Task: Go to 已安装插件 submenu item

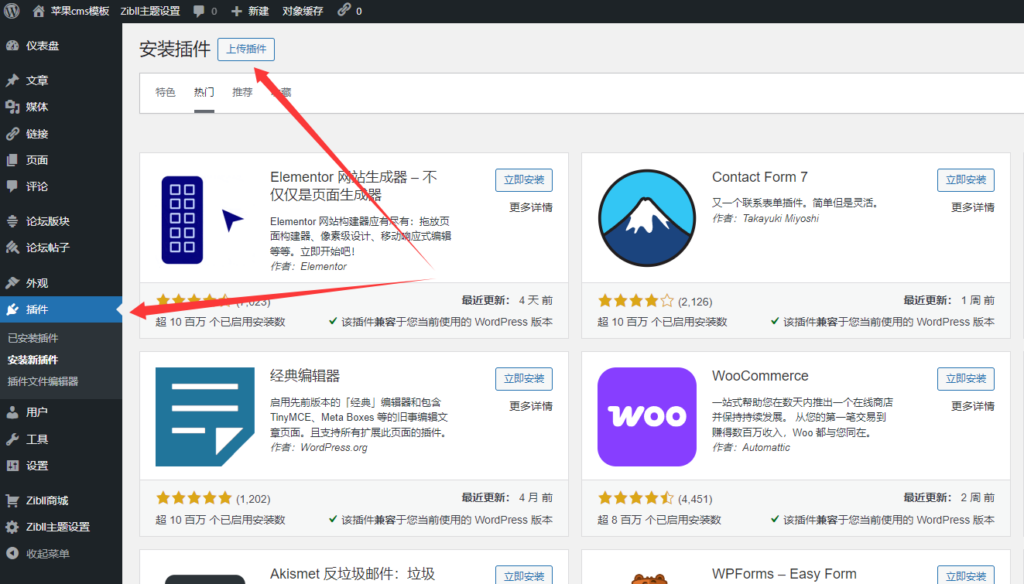Action: (x=33, y=338)
